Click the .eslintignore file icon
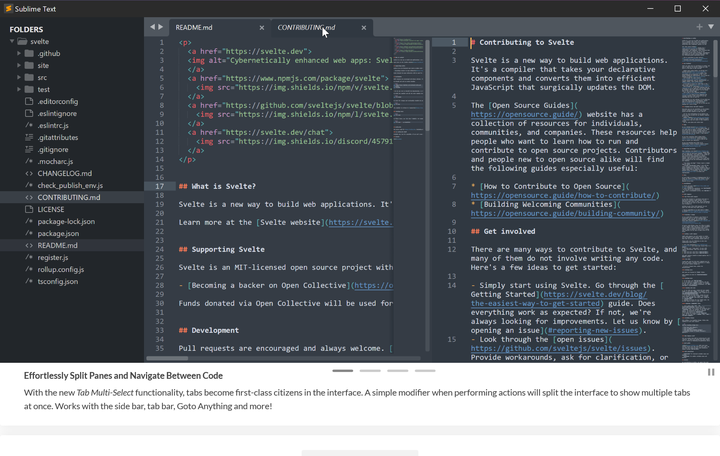 click(x=29, y=113)
